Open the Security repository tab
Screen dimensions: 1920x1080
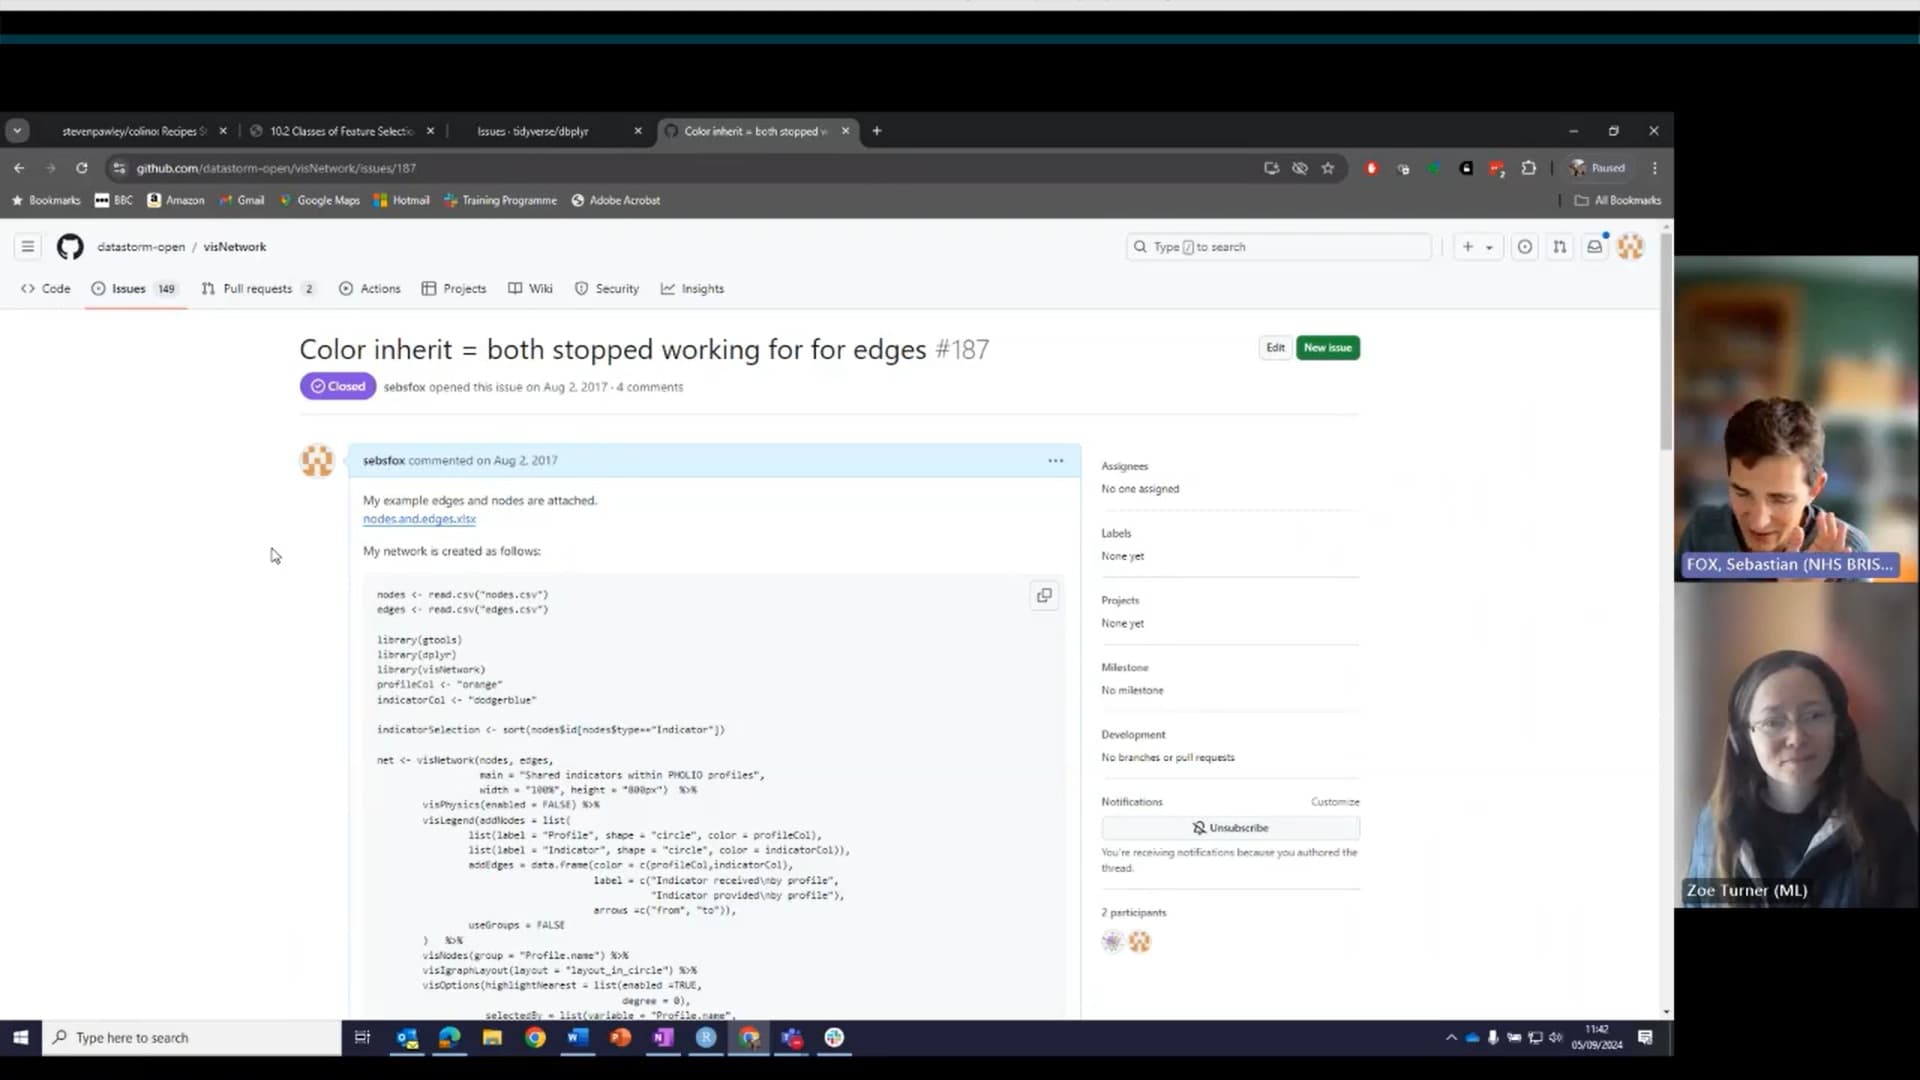point(607,289)
